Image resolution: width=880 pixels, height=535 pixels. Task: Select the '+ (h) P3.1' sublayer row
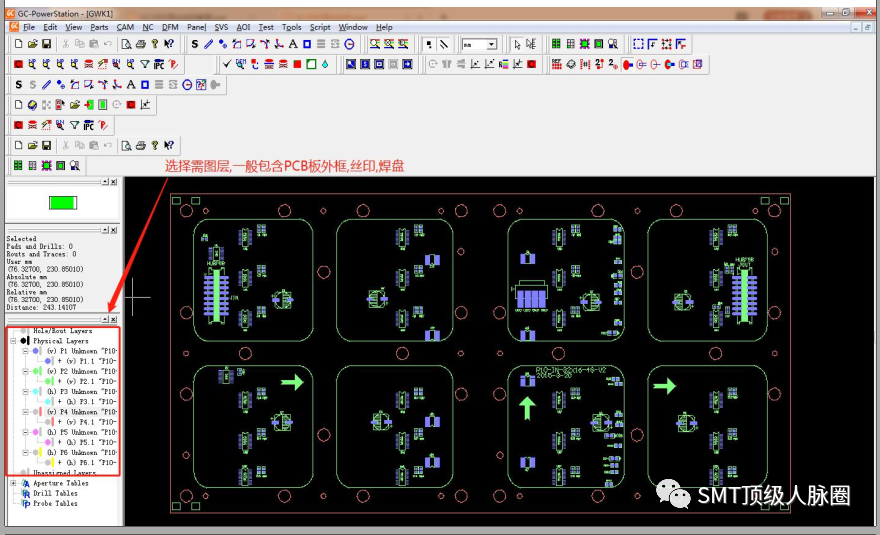tap(87, 401)
